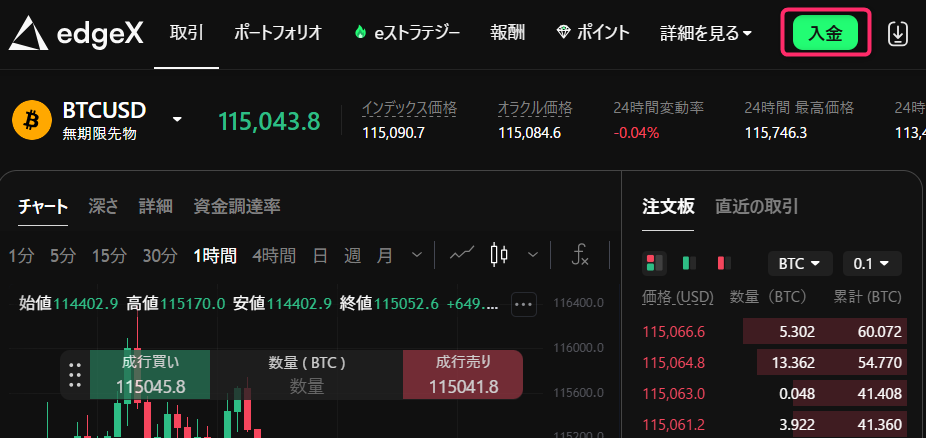Click the flame icon beside eストラテジー
Image resolution: width=926 pixels, height=438 pixels.
(x=360, y=33)
